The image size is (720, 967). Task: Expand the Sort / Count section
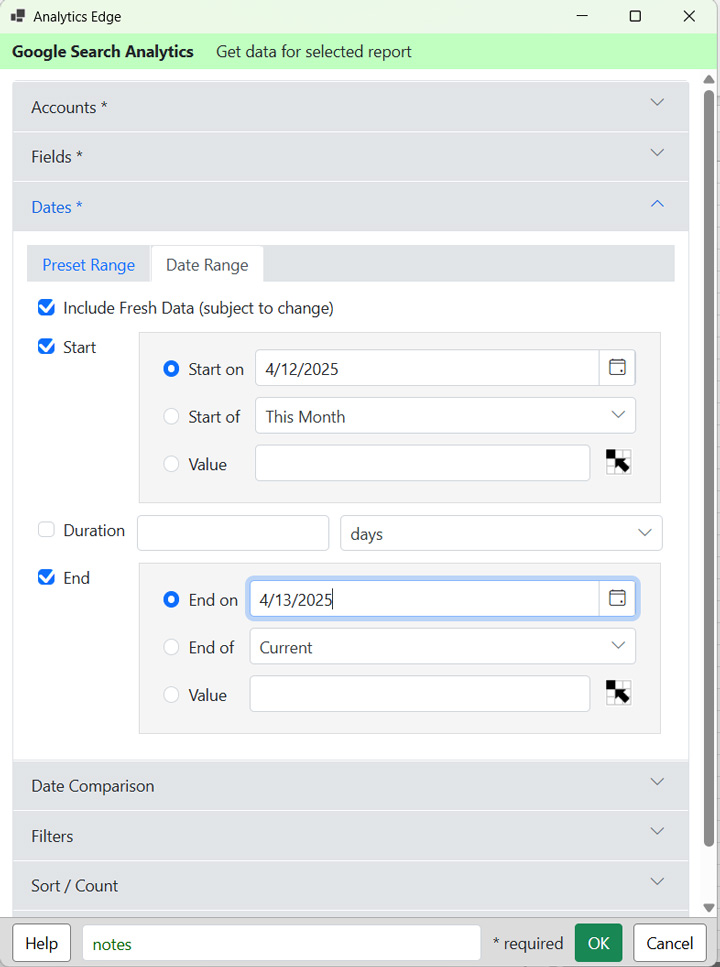(x=350, y=886)
